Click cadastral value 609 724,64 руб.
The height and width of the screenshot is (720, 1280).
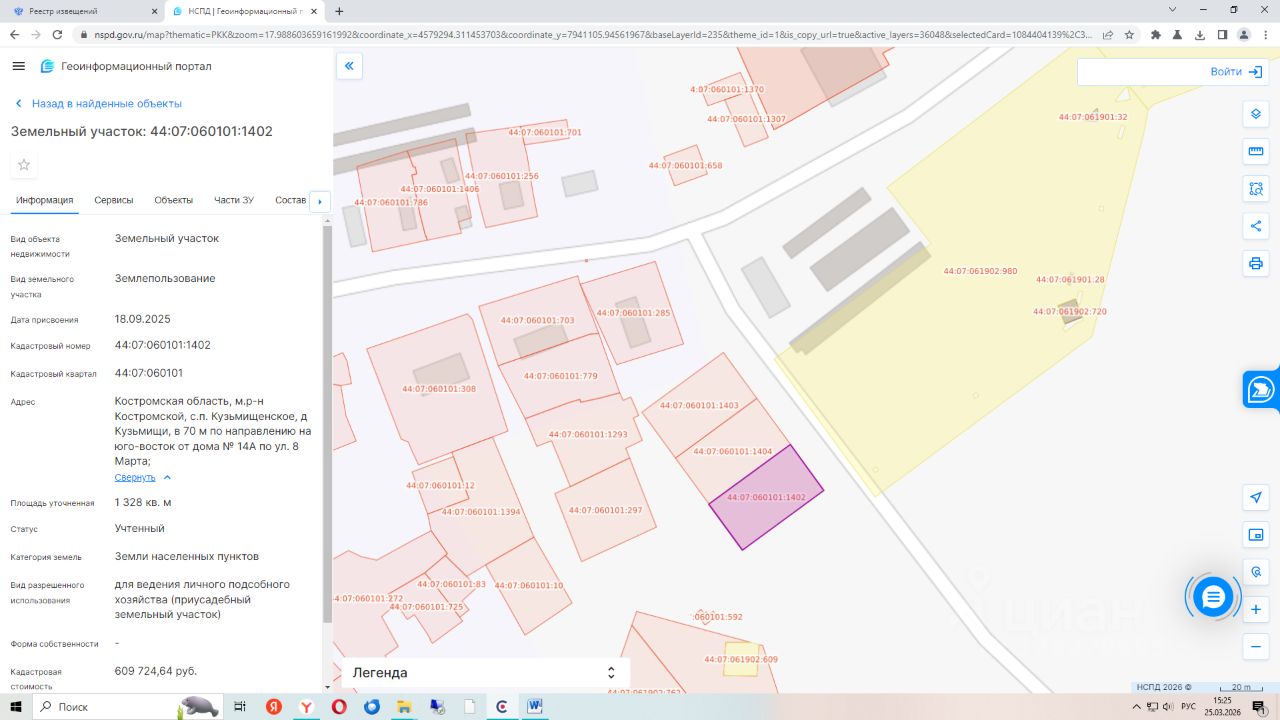(x=156, y=671)
